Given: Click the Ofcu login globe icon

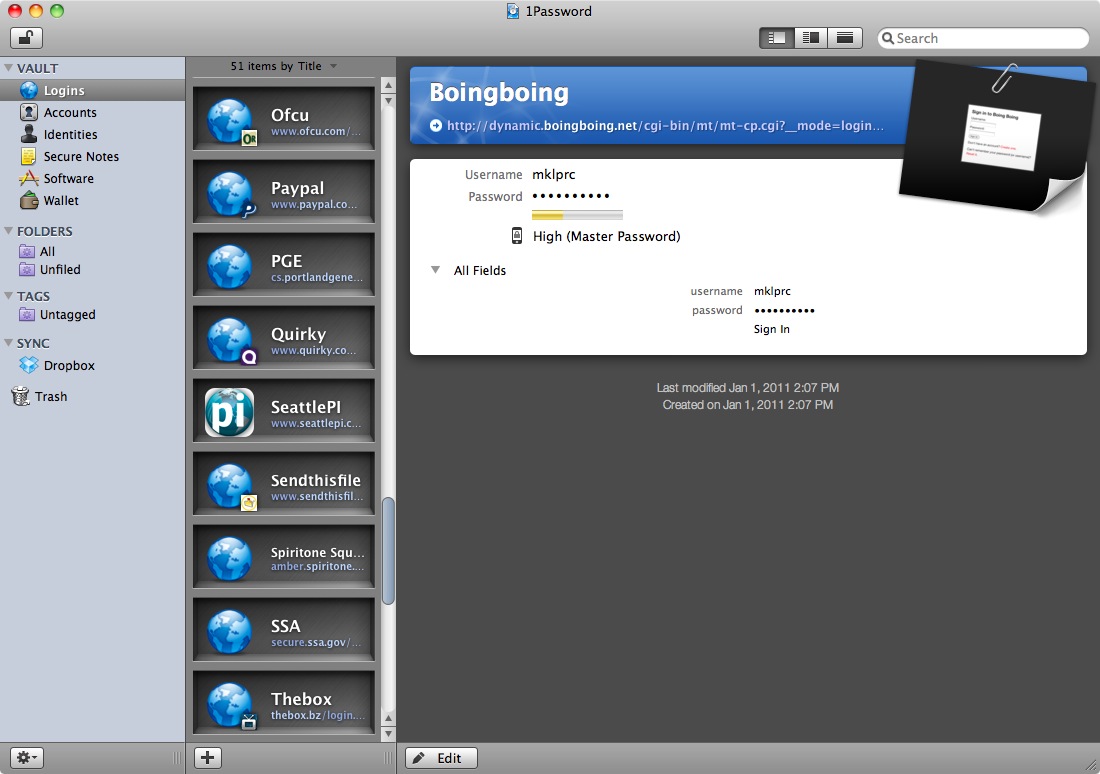Looking at the screenshot, I should click(230, 121).
